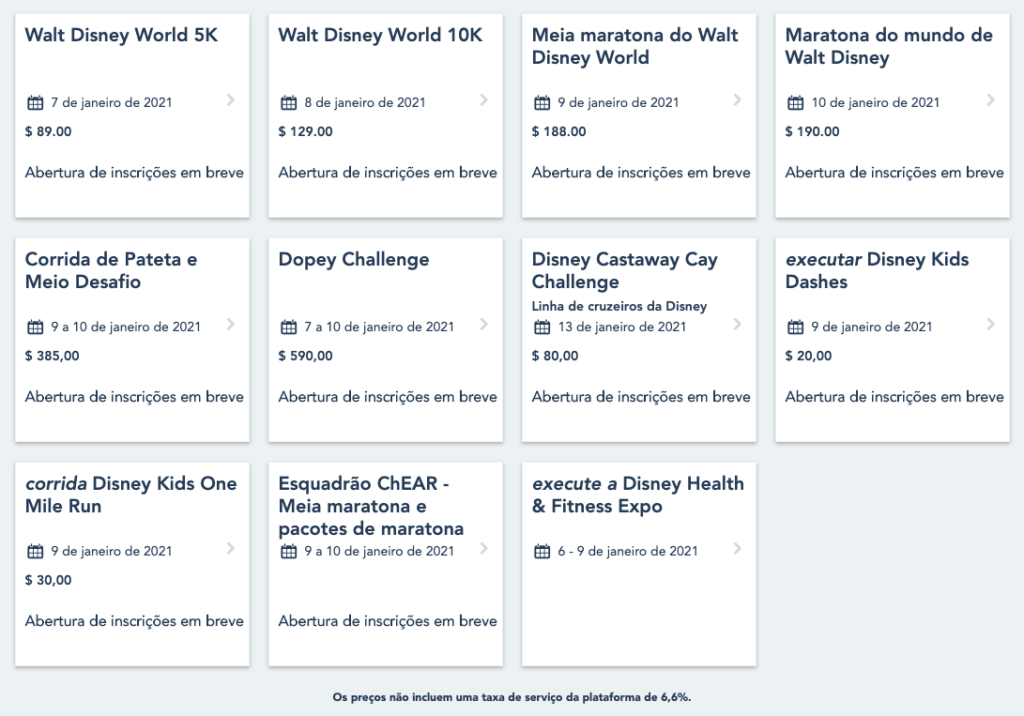Click the date 7 de janeiro de 2021
The height and width of the screenshot is (716, 1024).
tap(112, 103)
